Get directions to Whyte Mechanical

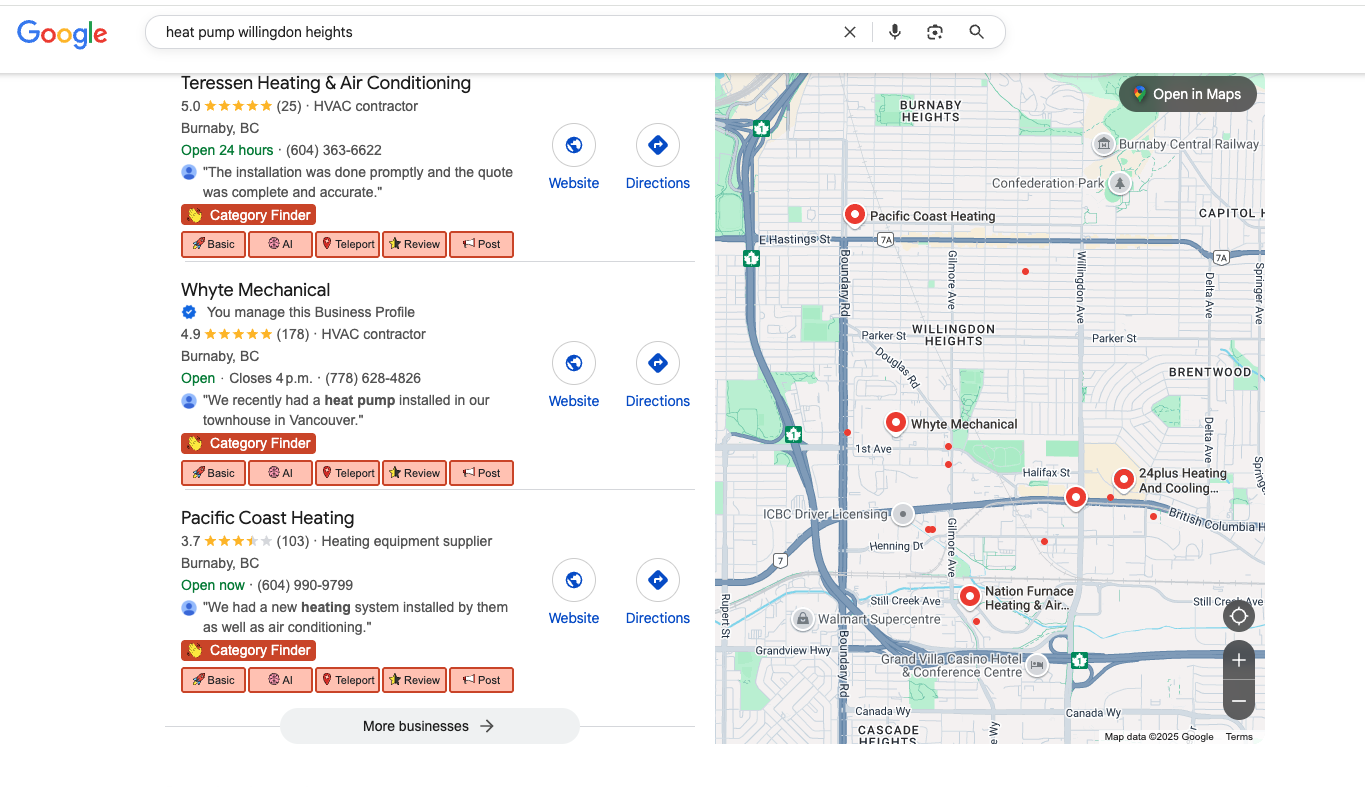tap(658, 364)
